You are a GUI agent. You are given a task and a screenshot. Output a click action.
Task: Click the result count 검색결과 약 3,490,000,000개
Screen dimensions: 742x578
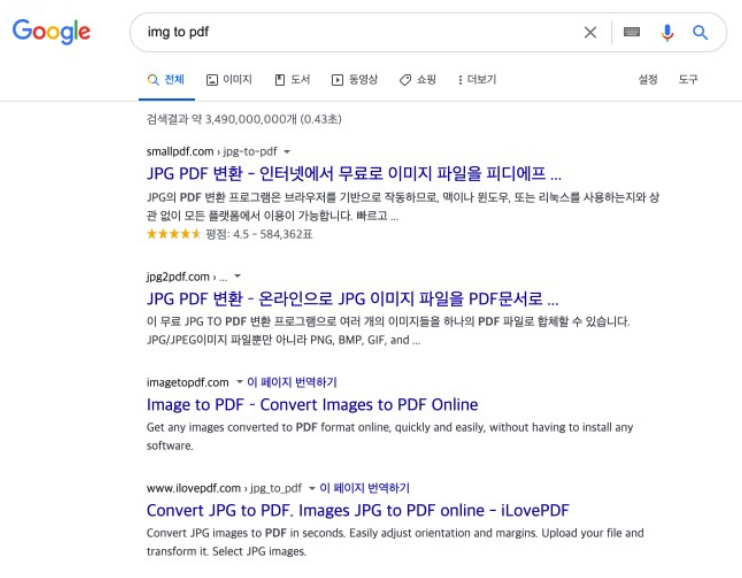tap(244, 119)
